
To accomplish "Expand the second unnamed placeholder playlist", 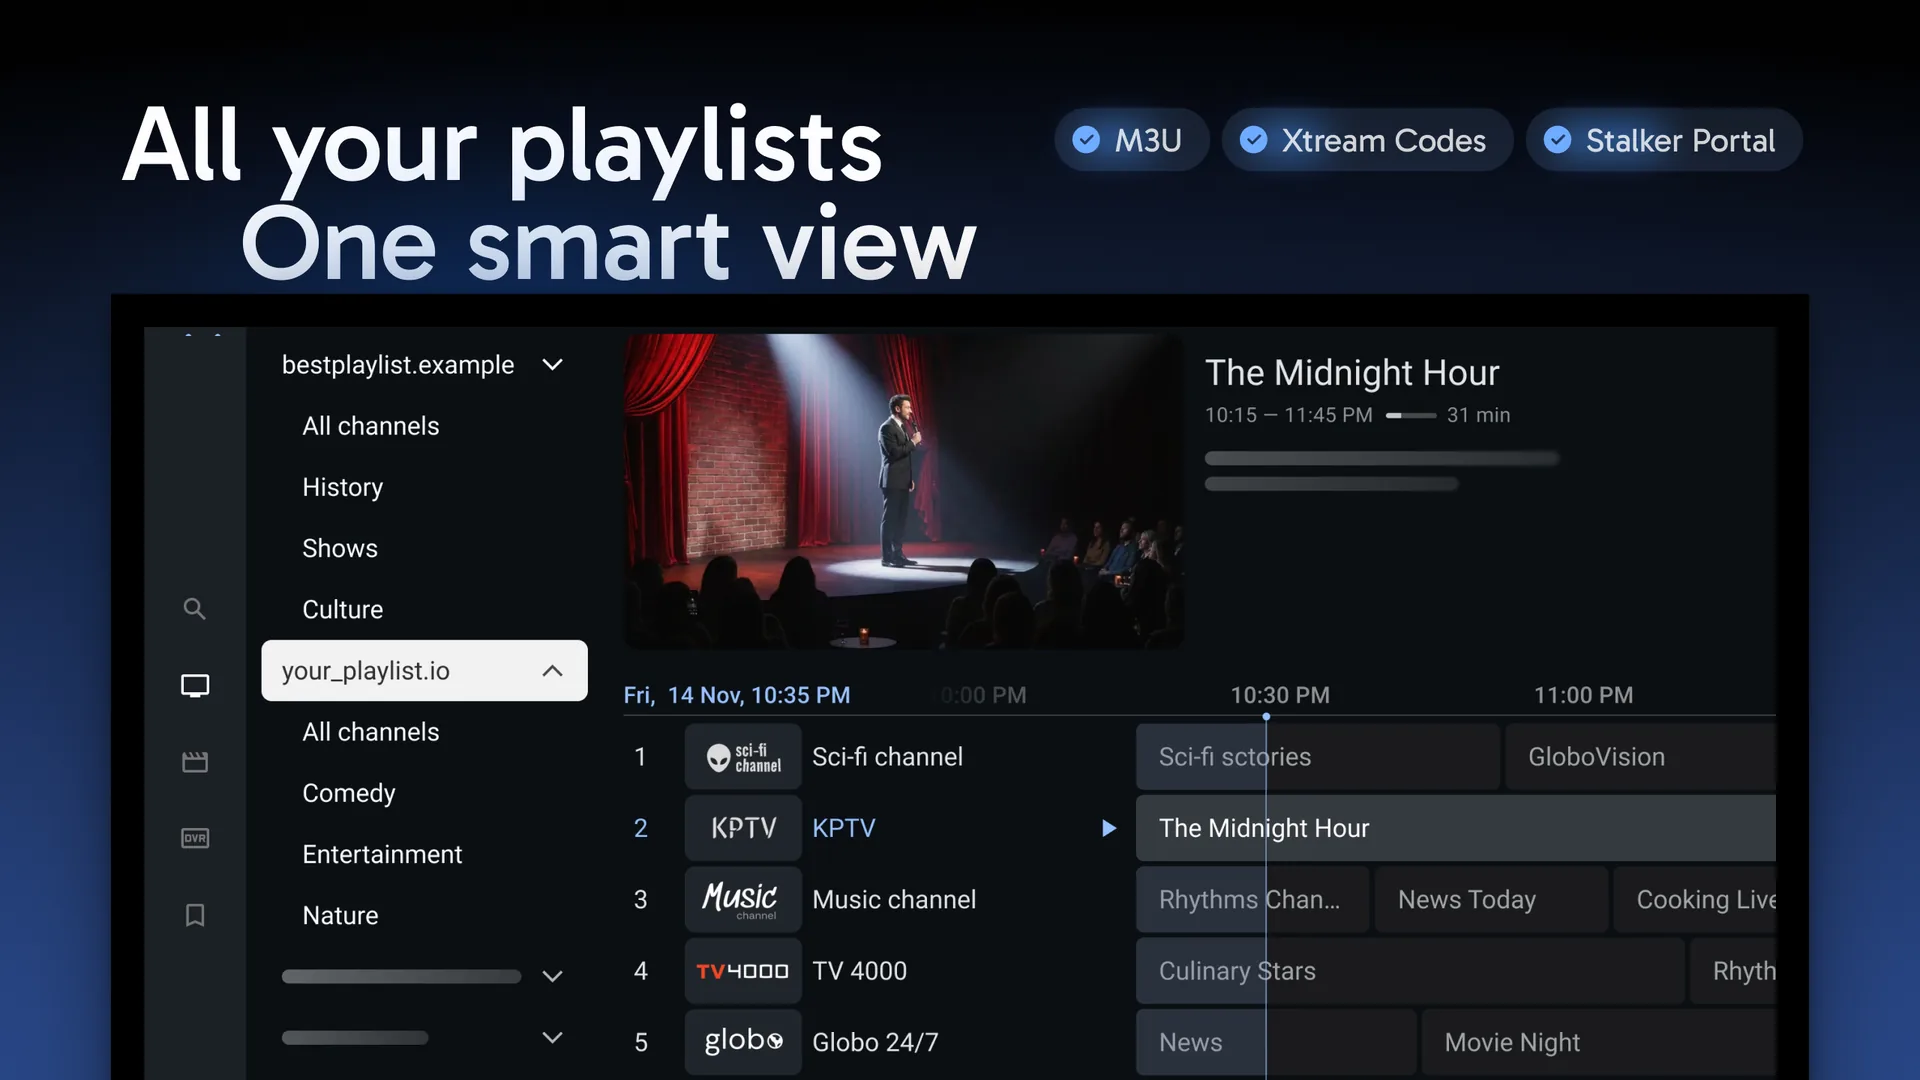I will [x=552, y=1037].
